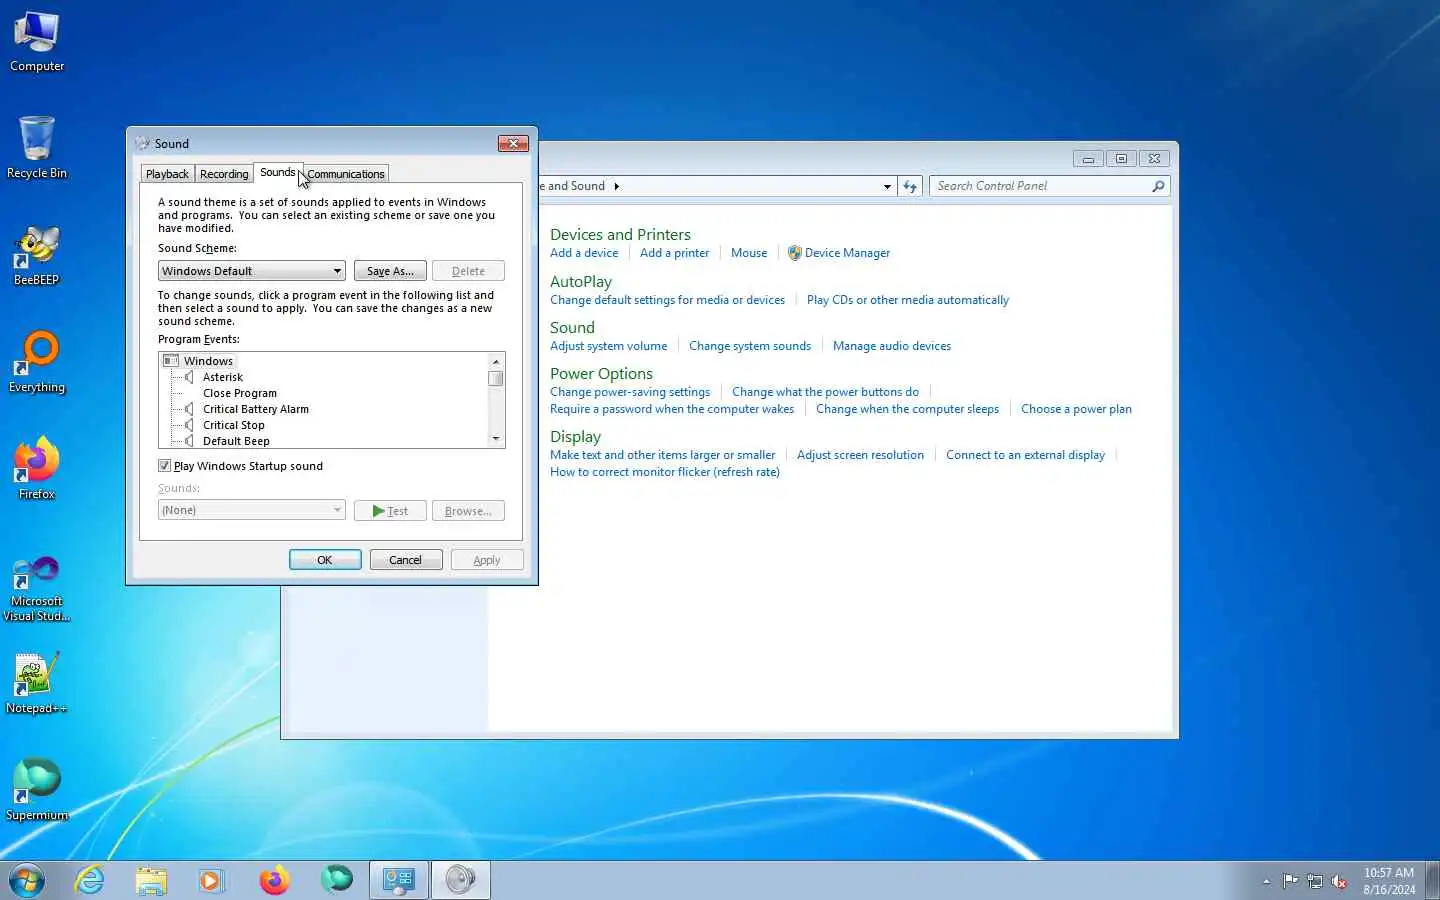Click the muted volume tray icon
This screenshot has width=1440, height=900.
coord(1339,881)
